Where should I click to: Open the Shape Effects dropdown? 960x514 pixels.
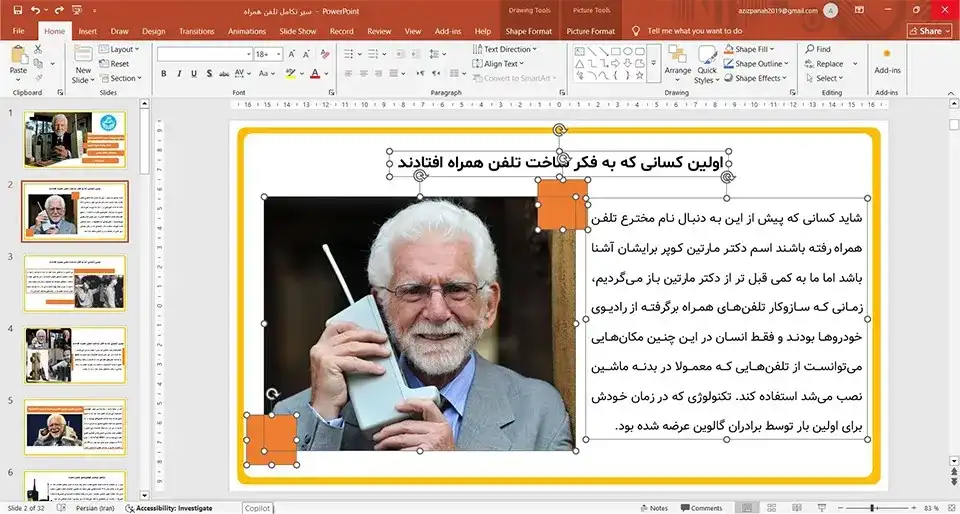pyautogui.click(x=756, y=78)
